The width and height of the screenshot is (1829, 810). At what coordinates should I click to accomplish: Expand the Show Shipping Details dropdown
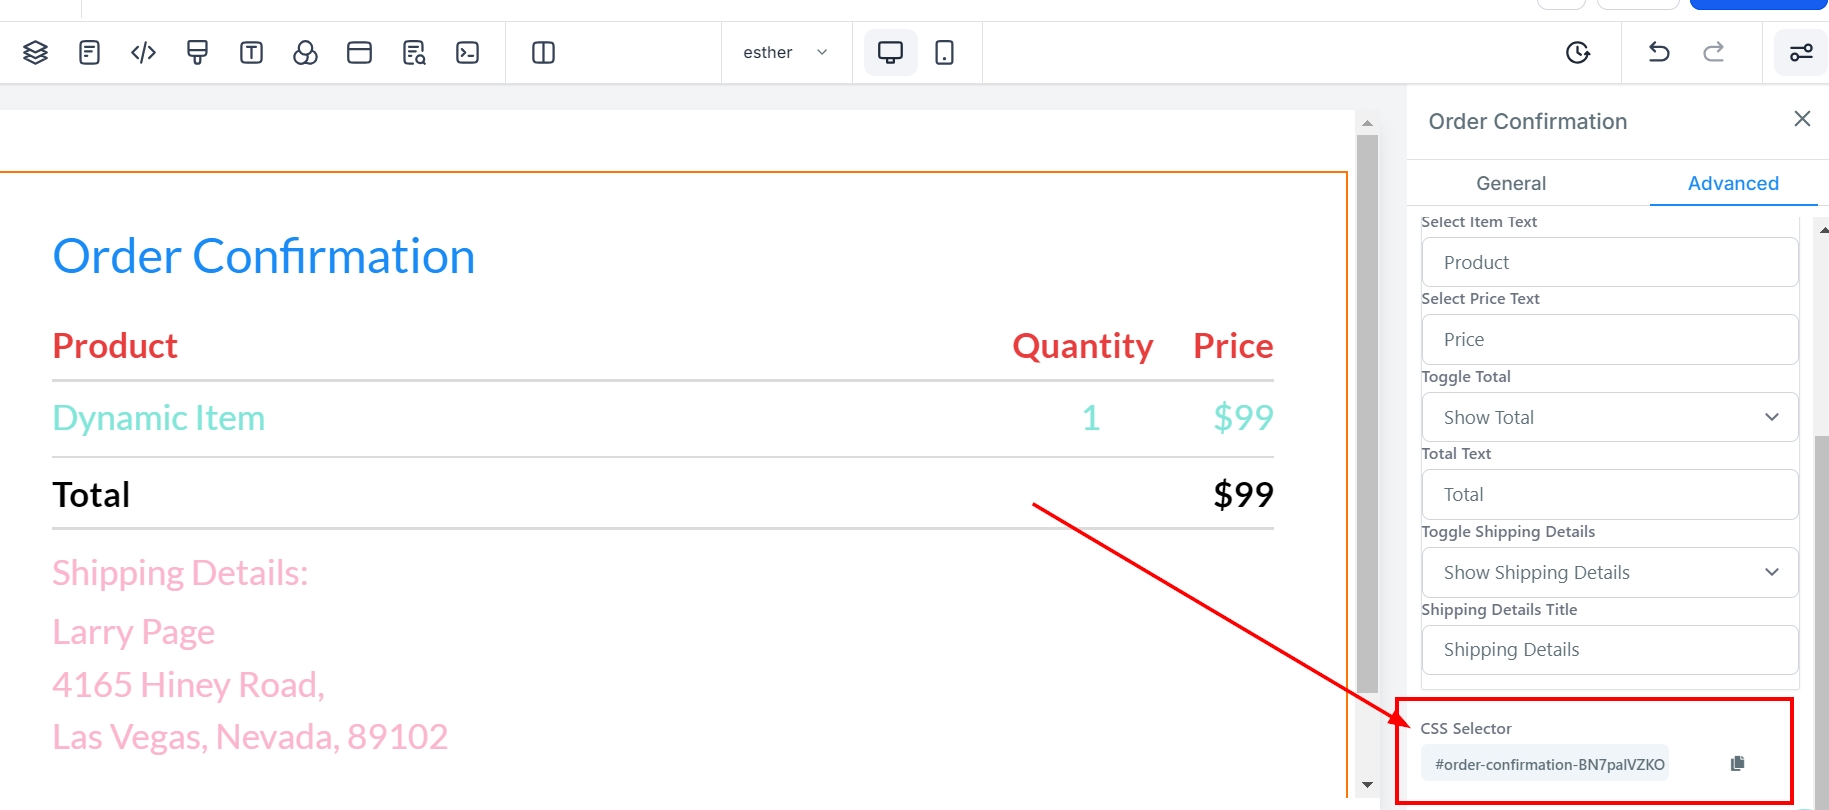point(1610,573)
